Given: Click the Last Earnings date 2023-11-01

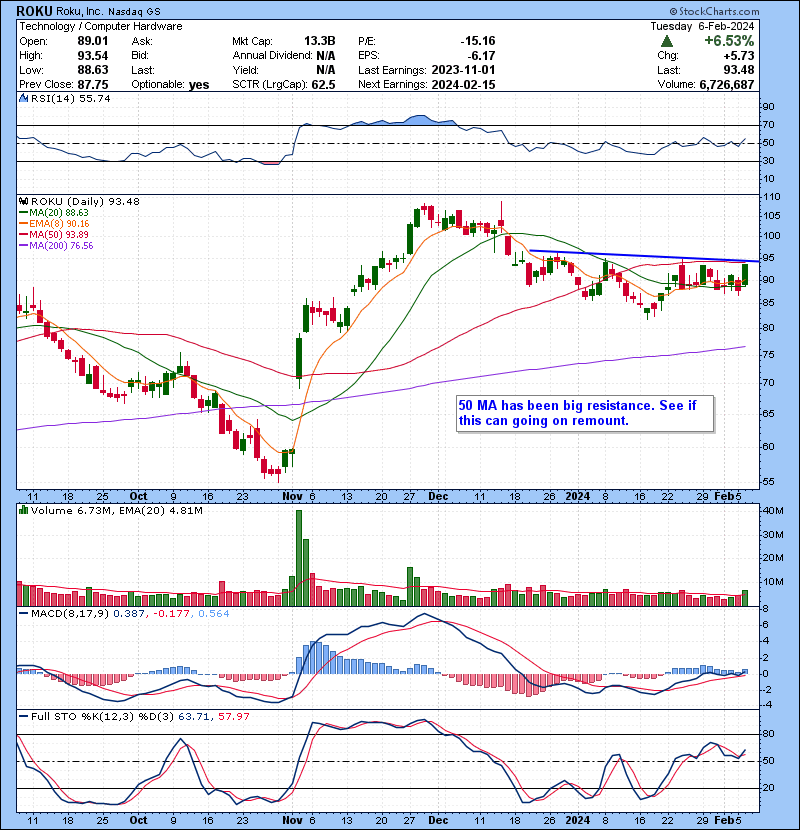Looking at the screenshot, I should click(463, 70).
